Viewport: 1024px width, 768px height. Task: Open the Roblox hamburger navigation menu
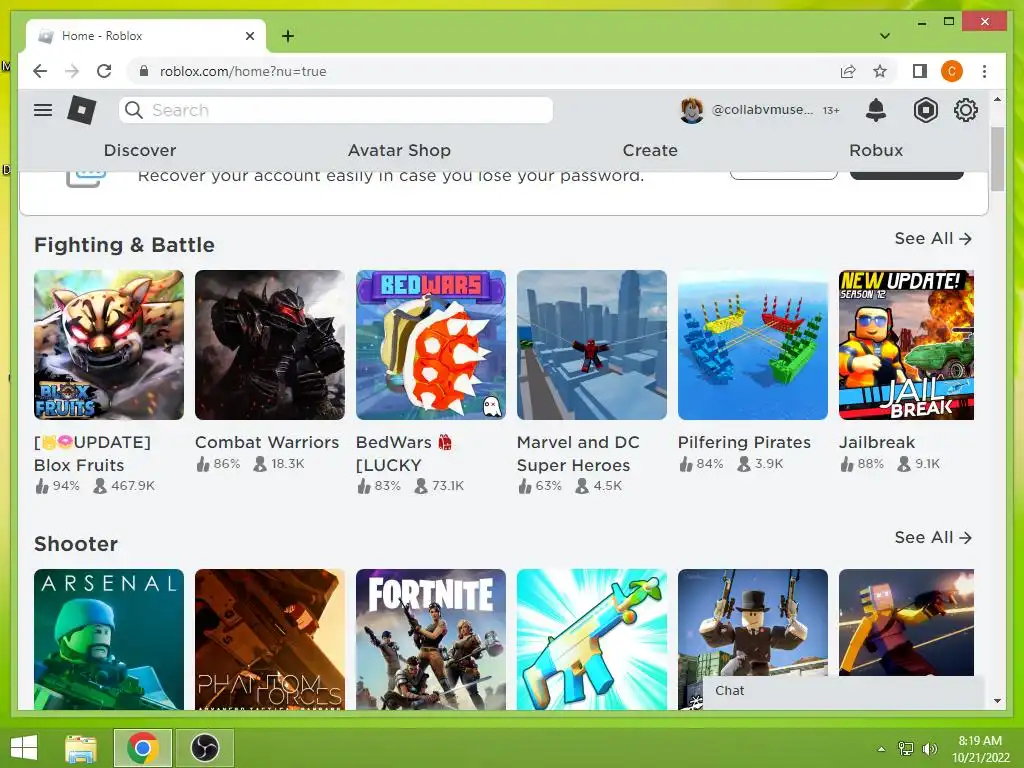coord(43,110)
